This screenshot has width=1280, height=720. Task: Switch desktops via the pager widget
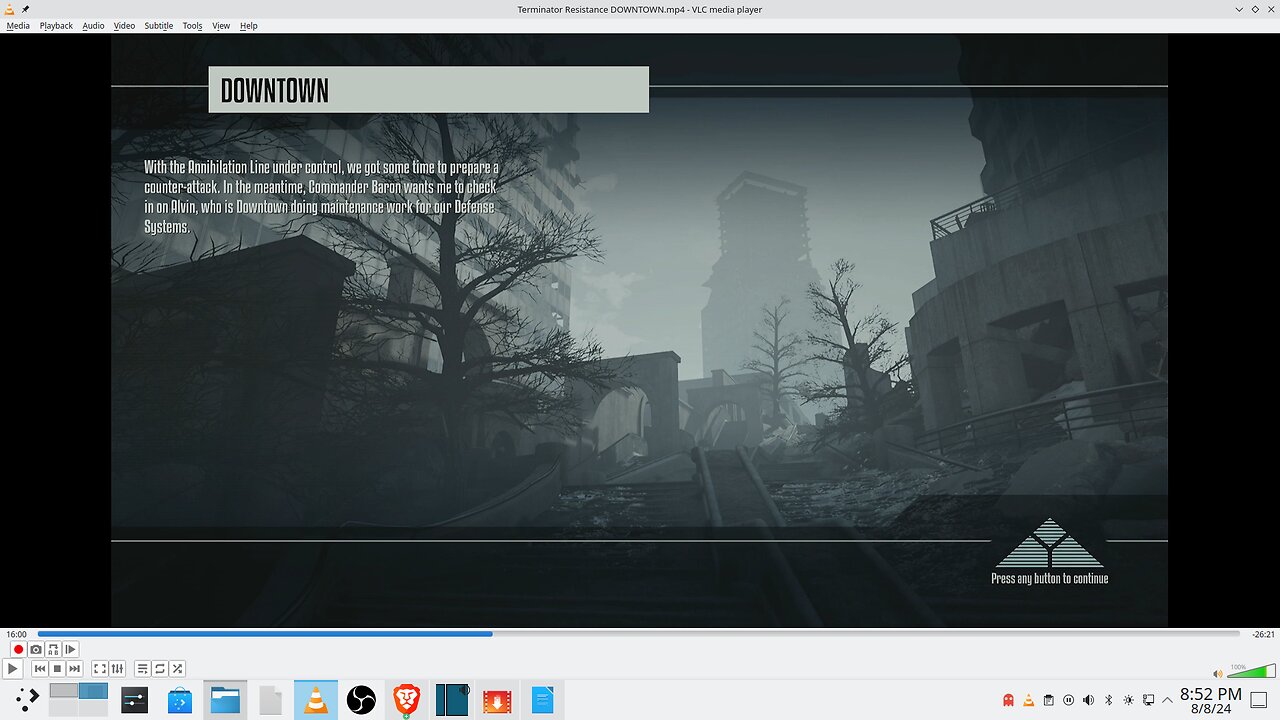coord(79,699)
